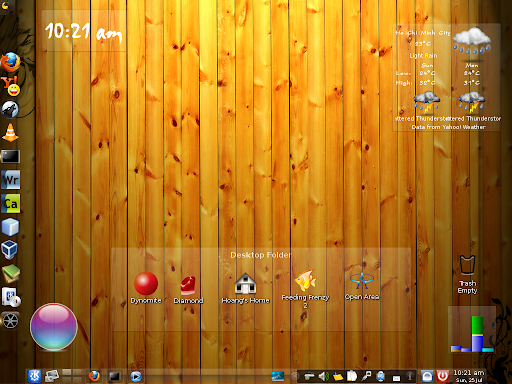The image size is (512, 384).
Task: Click 'Data from Yahoo! Weather' text
Action: pos(448,127)
